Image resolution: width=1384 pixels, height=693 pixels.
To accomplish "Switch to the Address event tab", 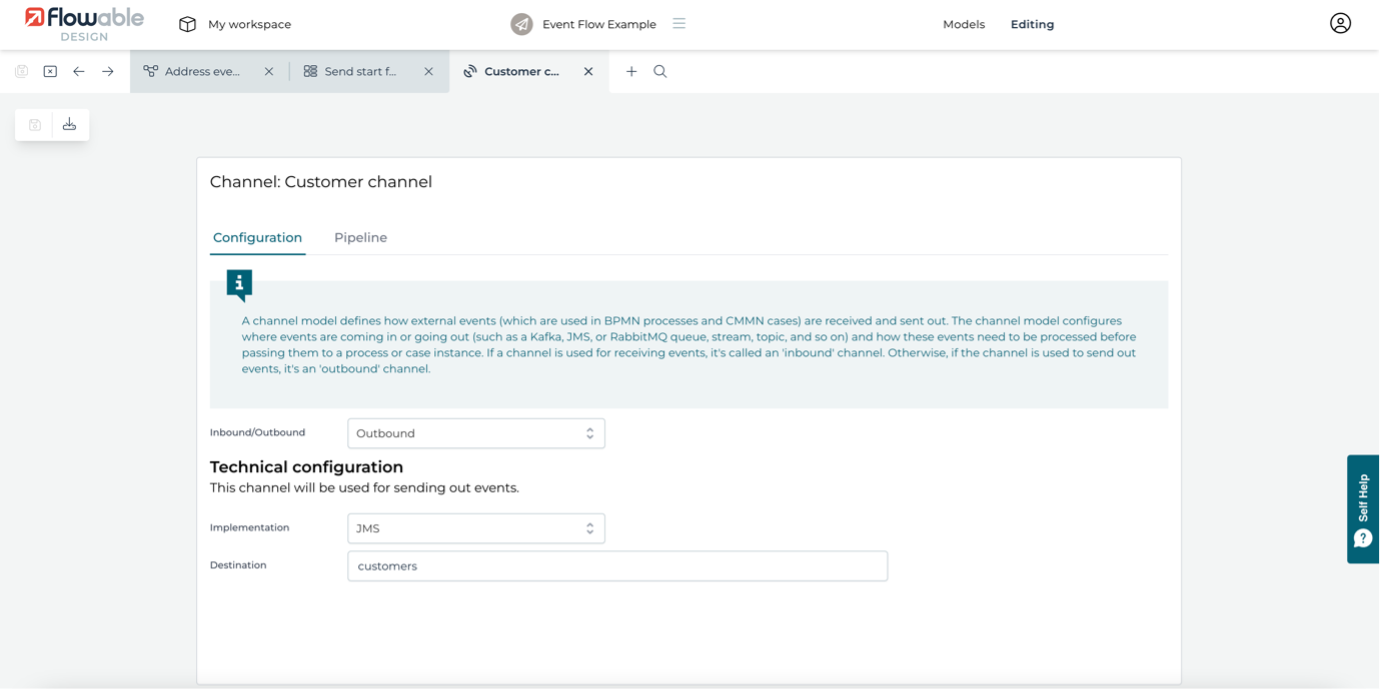I will click(200, 72).
